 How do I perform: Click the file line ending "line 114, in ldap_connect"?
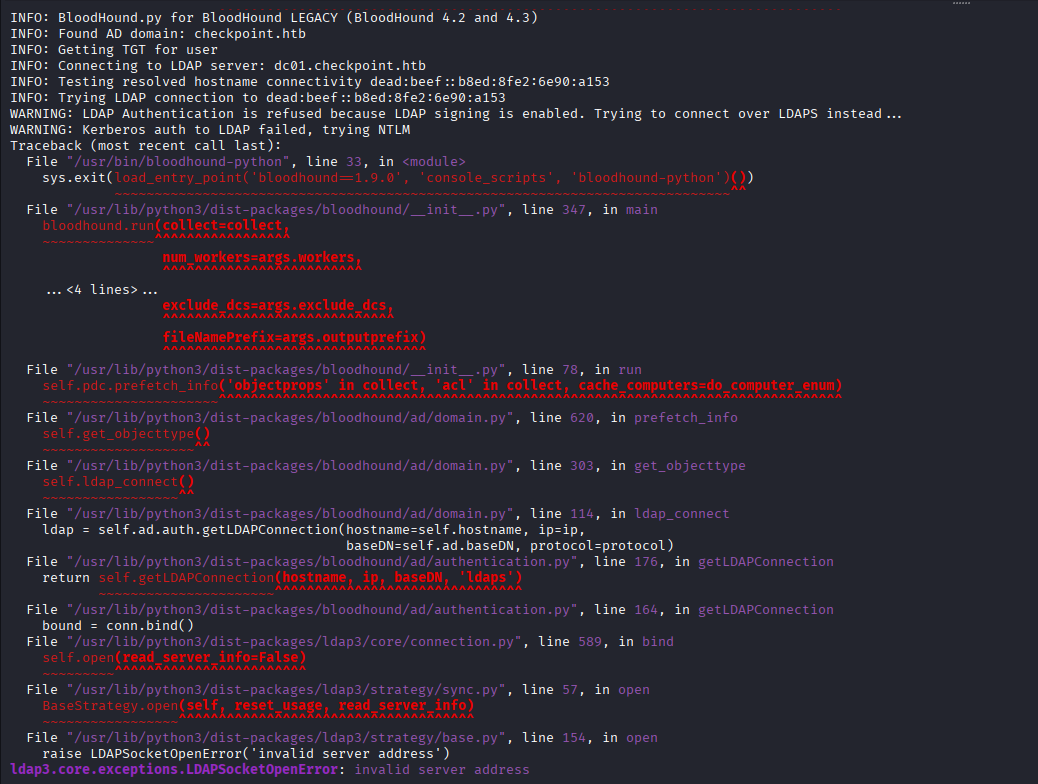pos(378,513)
